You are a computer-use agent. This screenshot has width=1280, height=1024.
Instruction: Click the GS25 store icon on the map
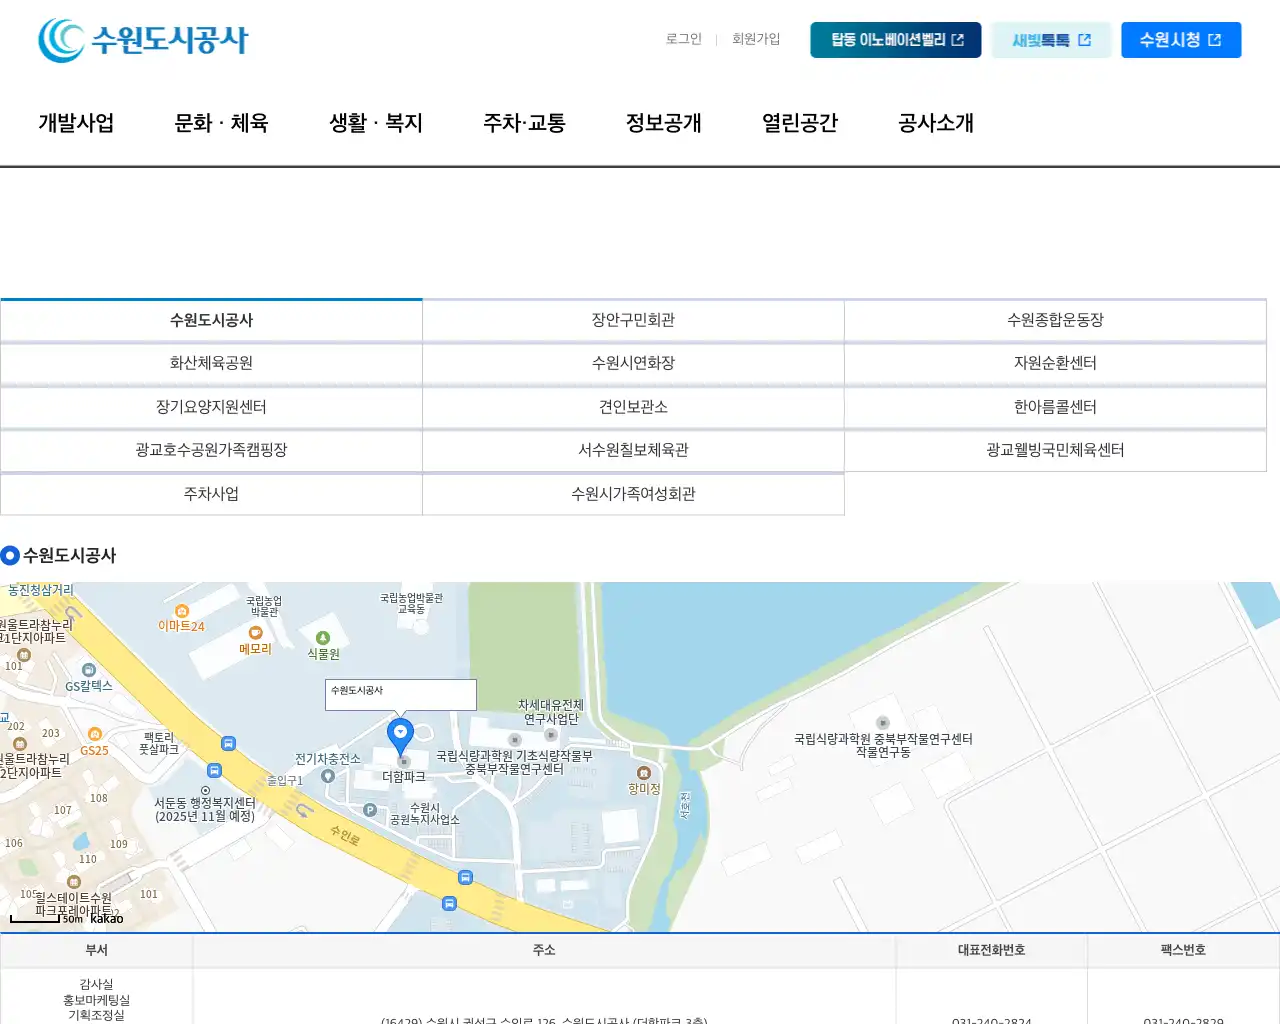[94, 735]
